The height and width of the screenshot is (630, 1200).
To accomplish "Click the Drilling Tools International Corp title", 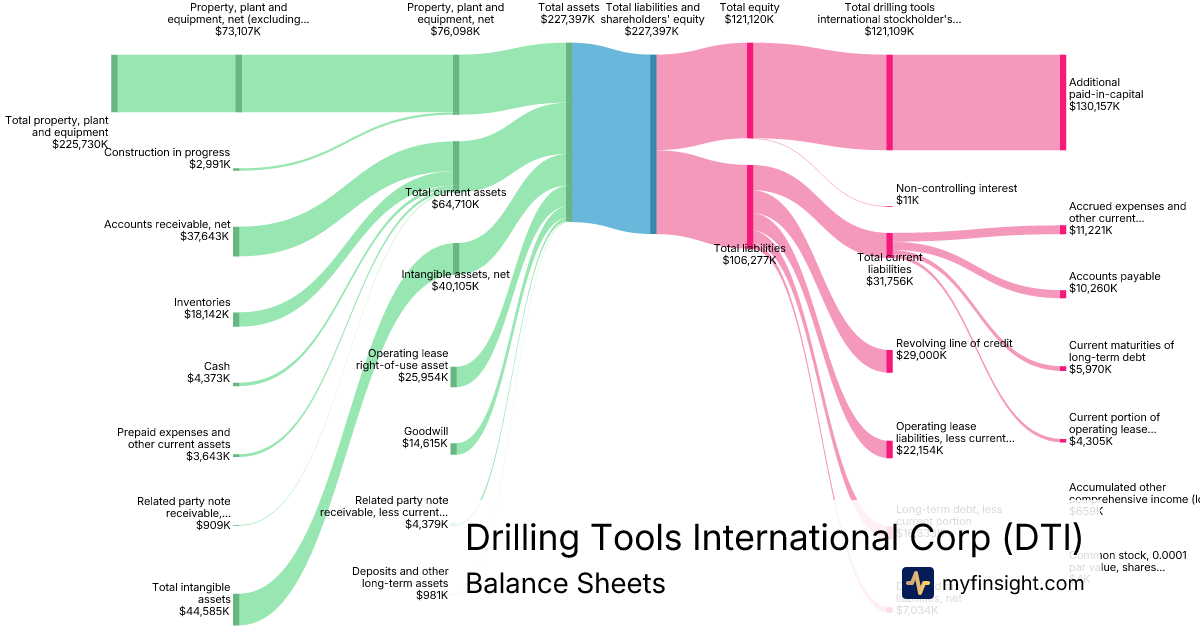I will [773, 538].
